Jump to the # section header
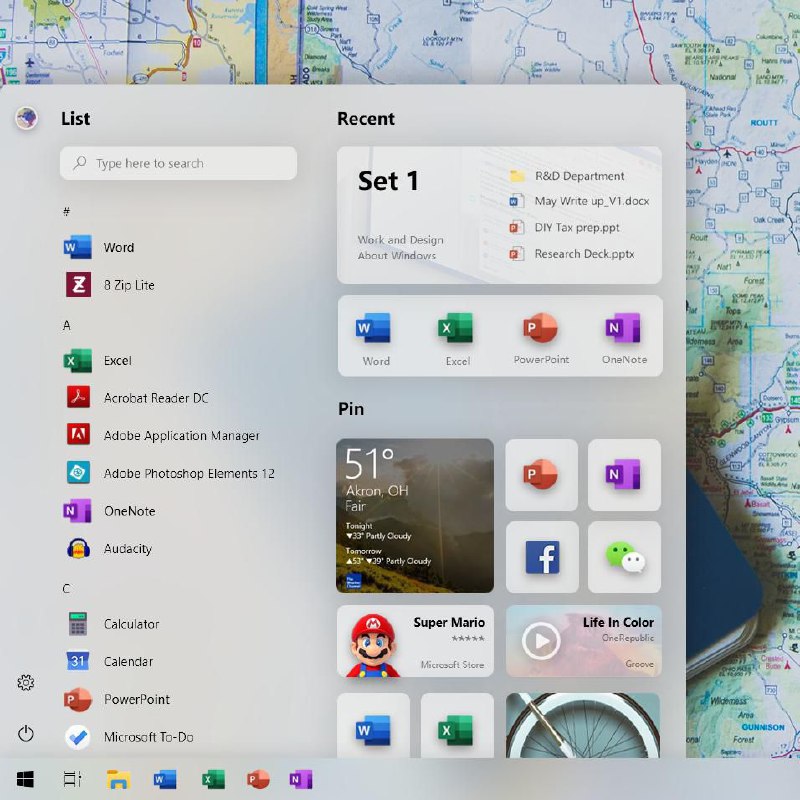This screenshot has height=800, width=800. point(66,211)
